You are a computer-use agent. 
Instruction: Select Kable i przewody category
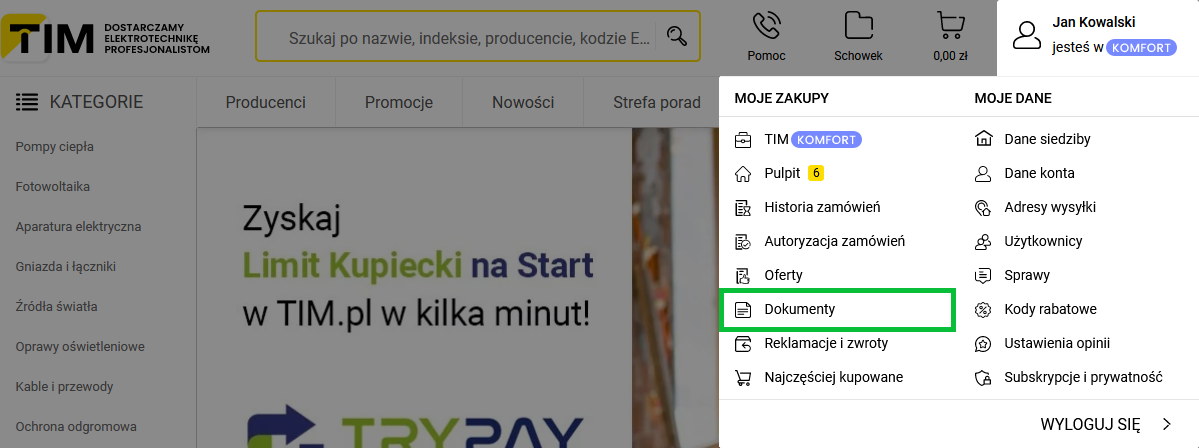pos(64,386)
